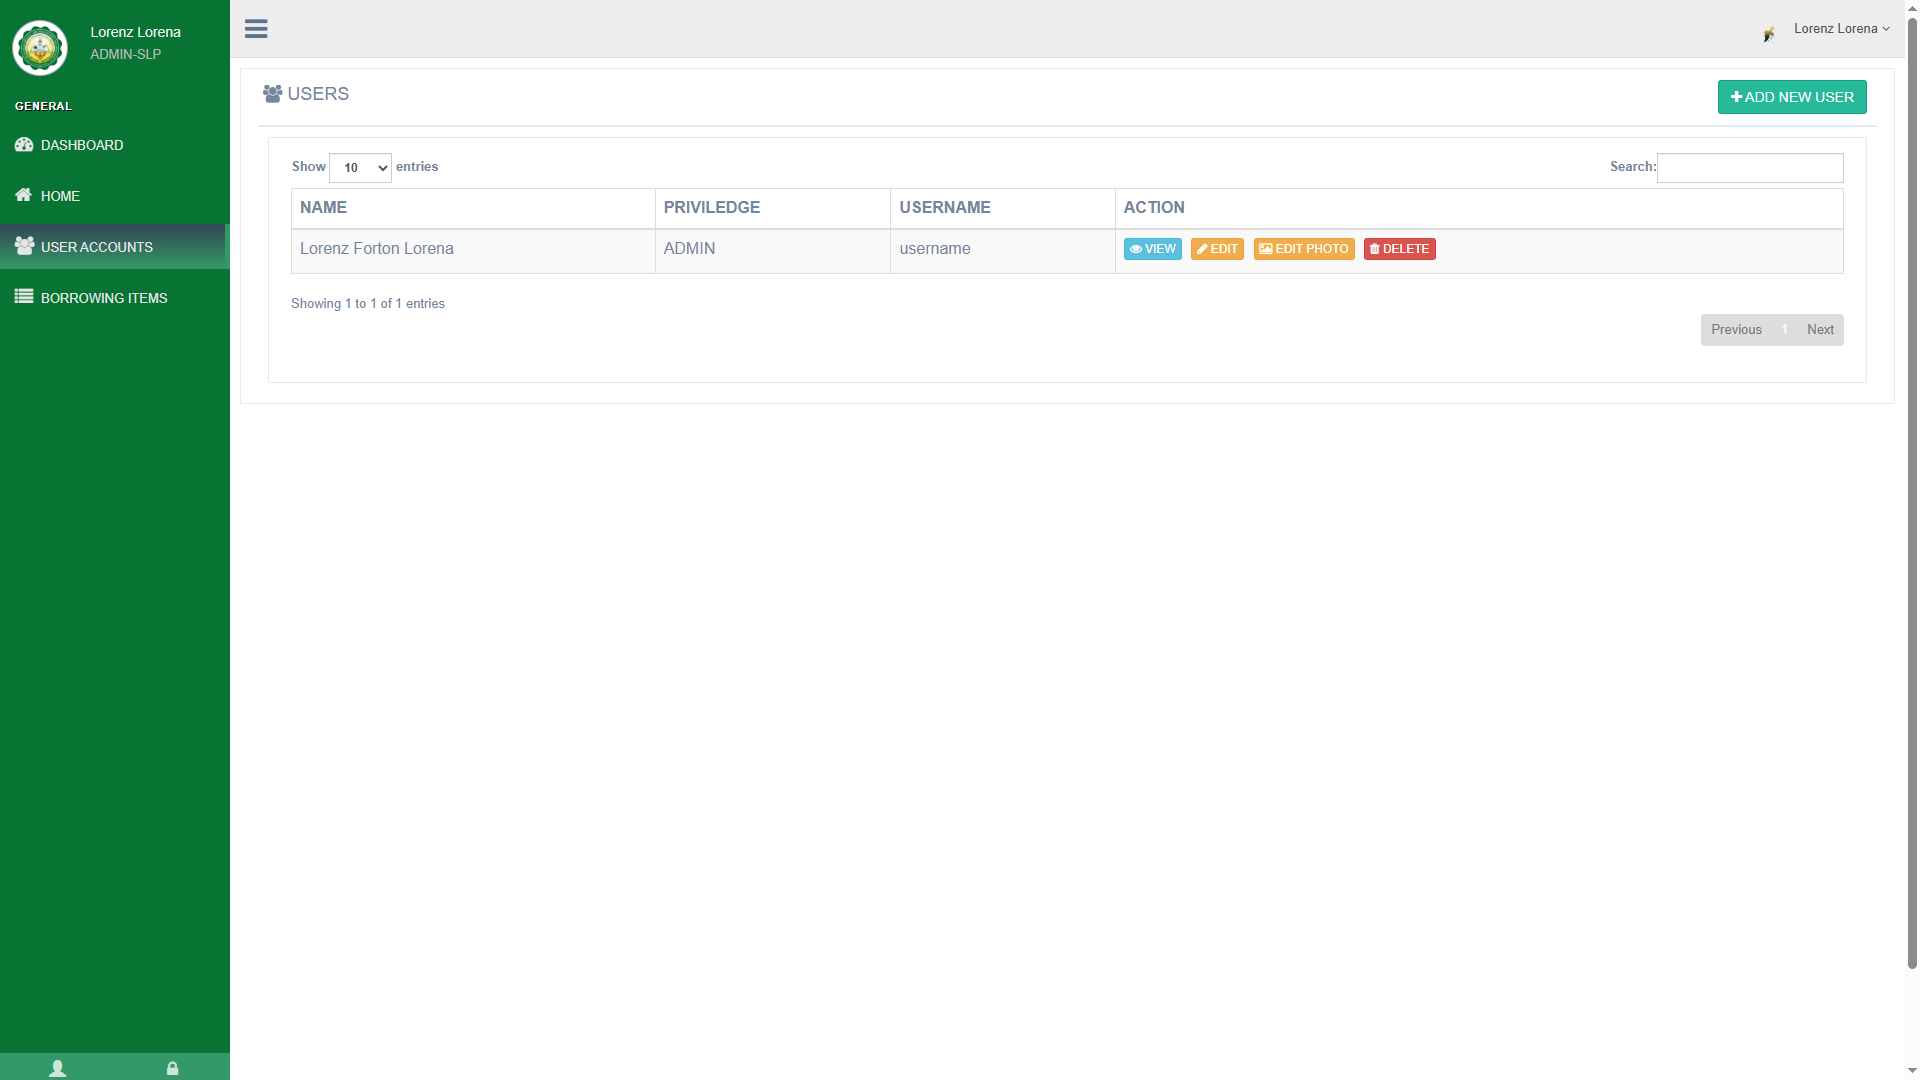The image size is (1920, 1080).
Task: Go to Home in the sidebar
Action: tap(60, 196)
